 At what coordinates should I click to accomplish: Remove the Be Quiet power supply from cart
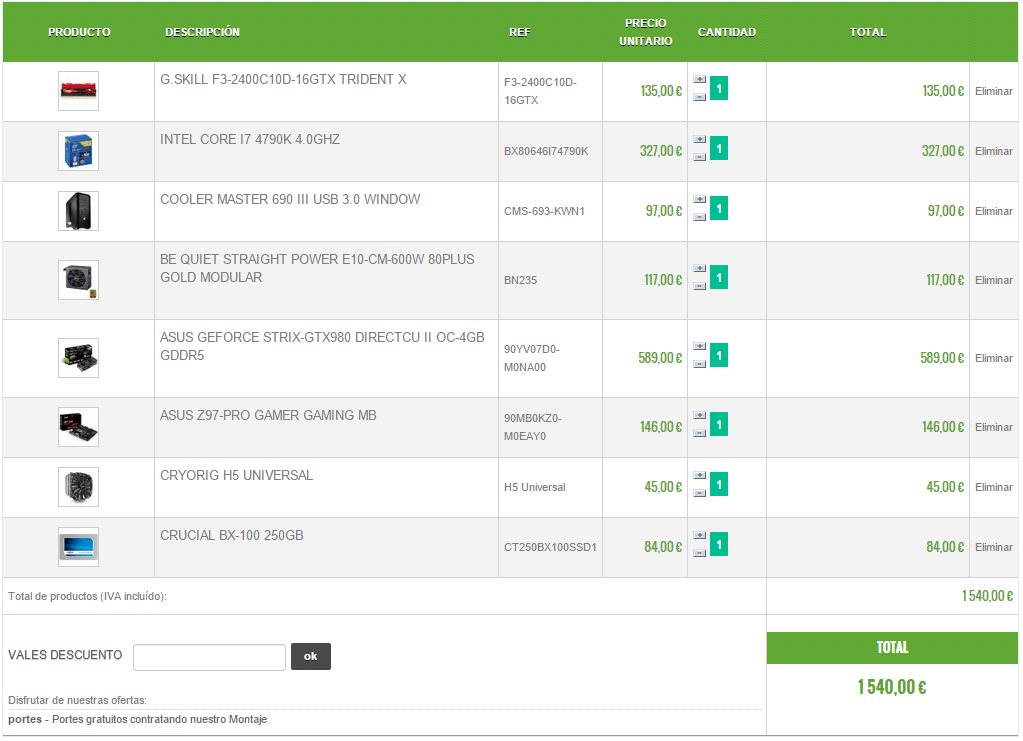994,280
